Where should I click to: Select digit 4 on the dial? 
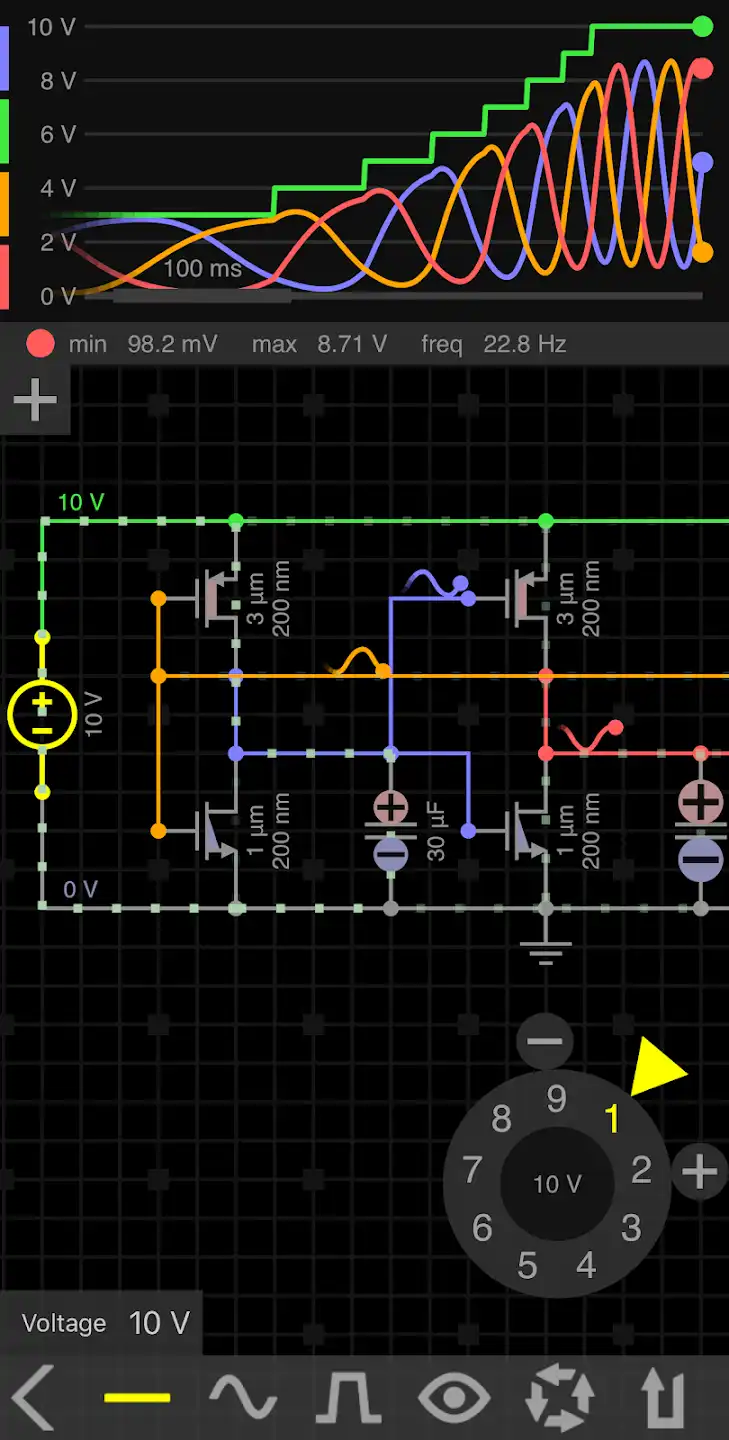[586, 1265]
